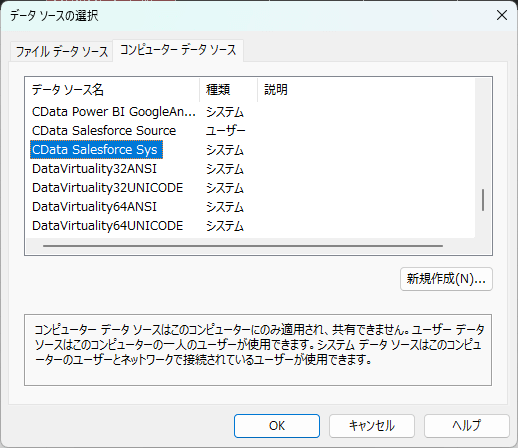The image size is (518, 448).
Task: Pick the DataVirtuality64ANSI data source
Action: pyautogui.click(x=94, y=207)
